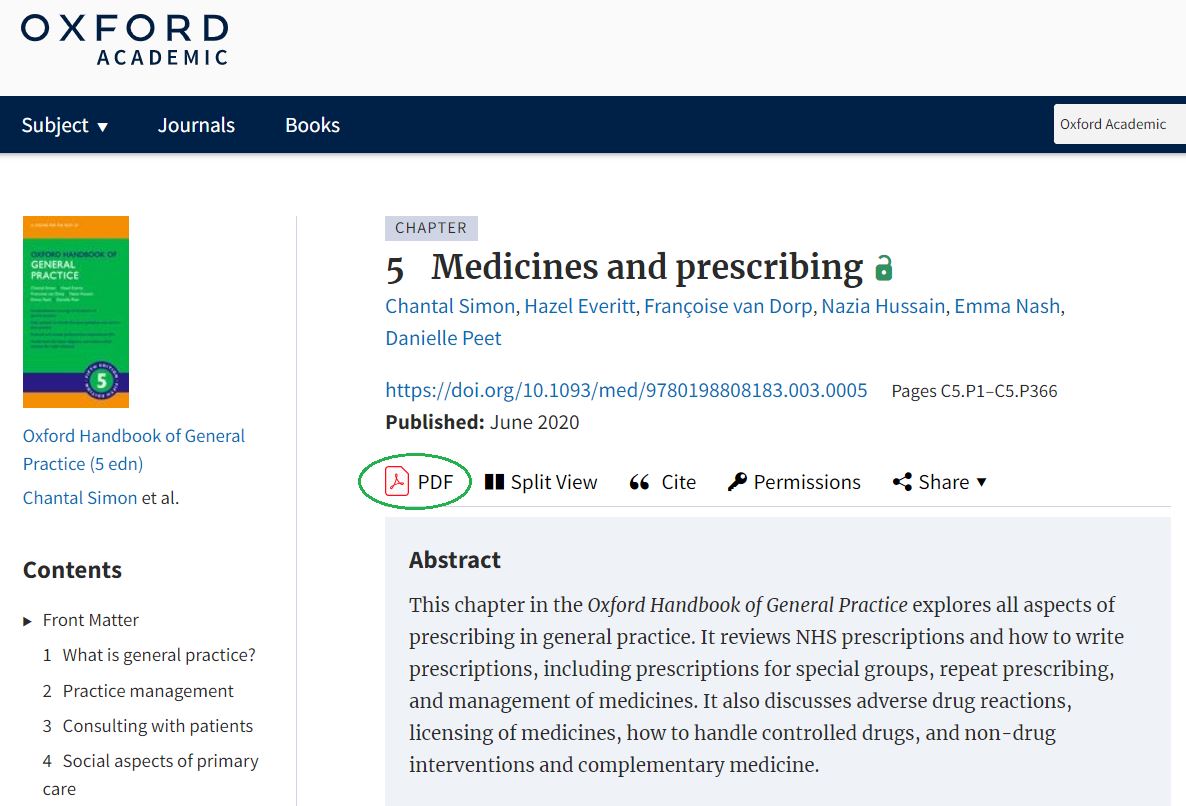Click the Oxford Academic search scope field

click(1120, 125)
